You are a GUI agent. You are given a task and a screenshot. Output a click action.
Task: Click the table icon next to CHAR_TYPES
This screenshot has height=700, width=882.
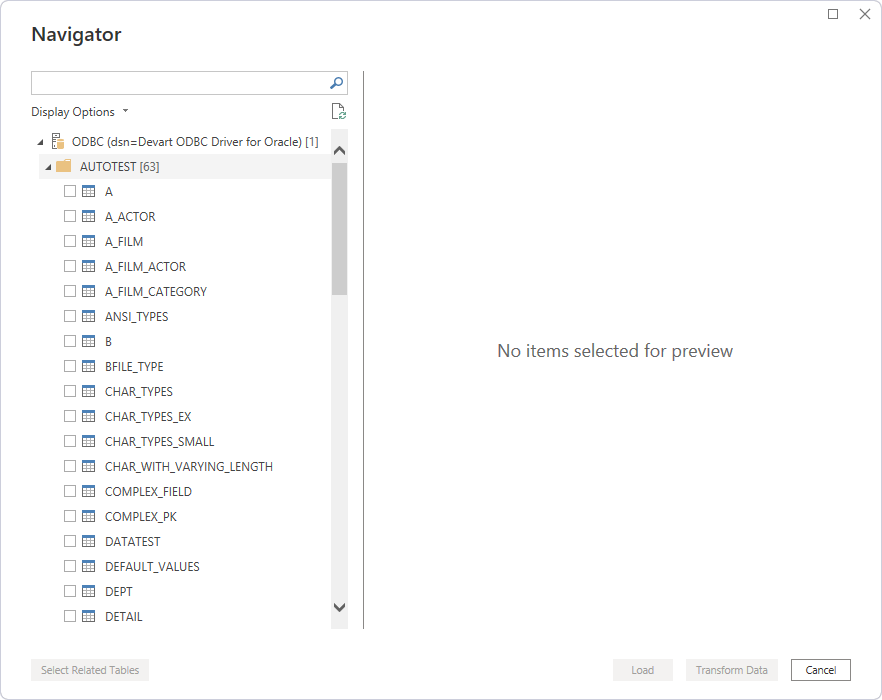tap(88, 392)
